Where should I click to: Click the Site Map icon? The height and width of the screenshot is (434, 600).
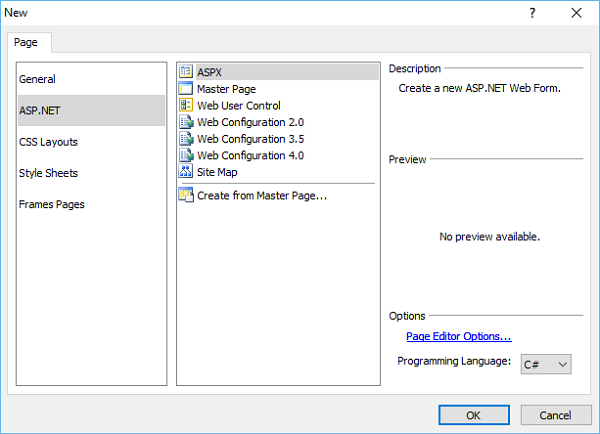(186, 172)
